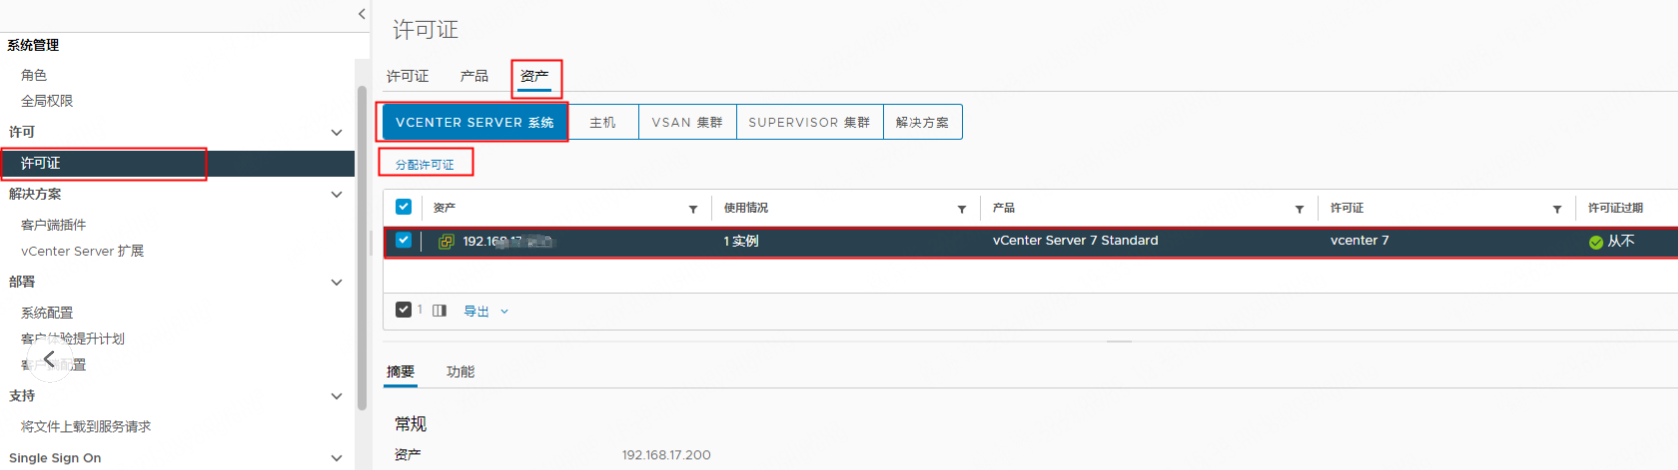Click the 许可证过期 column header
The width and height of the screenshot is (1678, 470).
[1615, 208]
